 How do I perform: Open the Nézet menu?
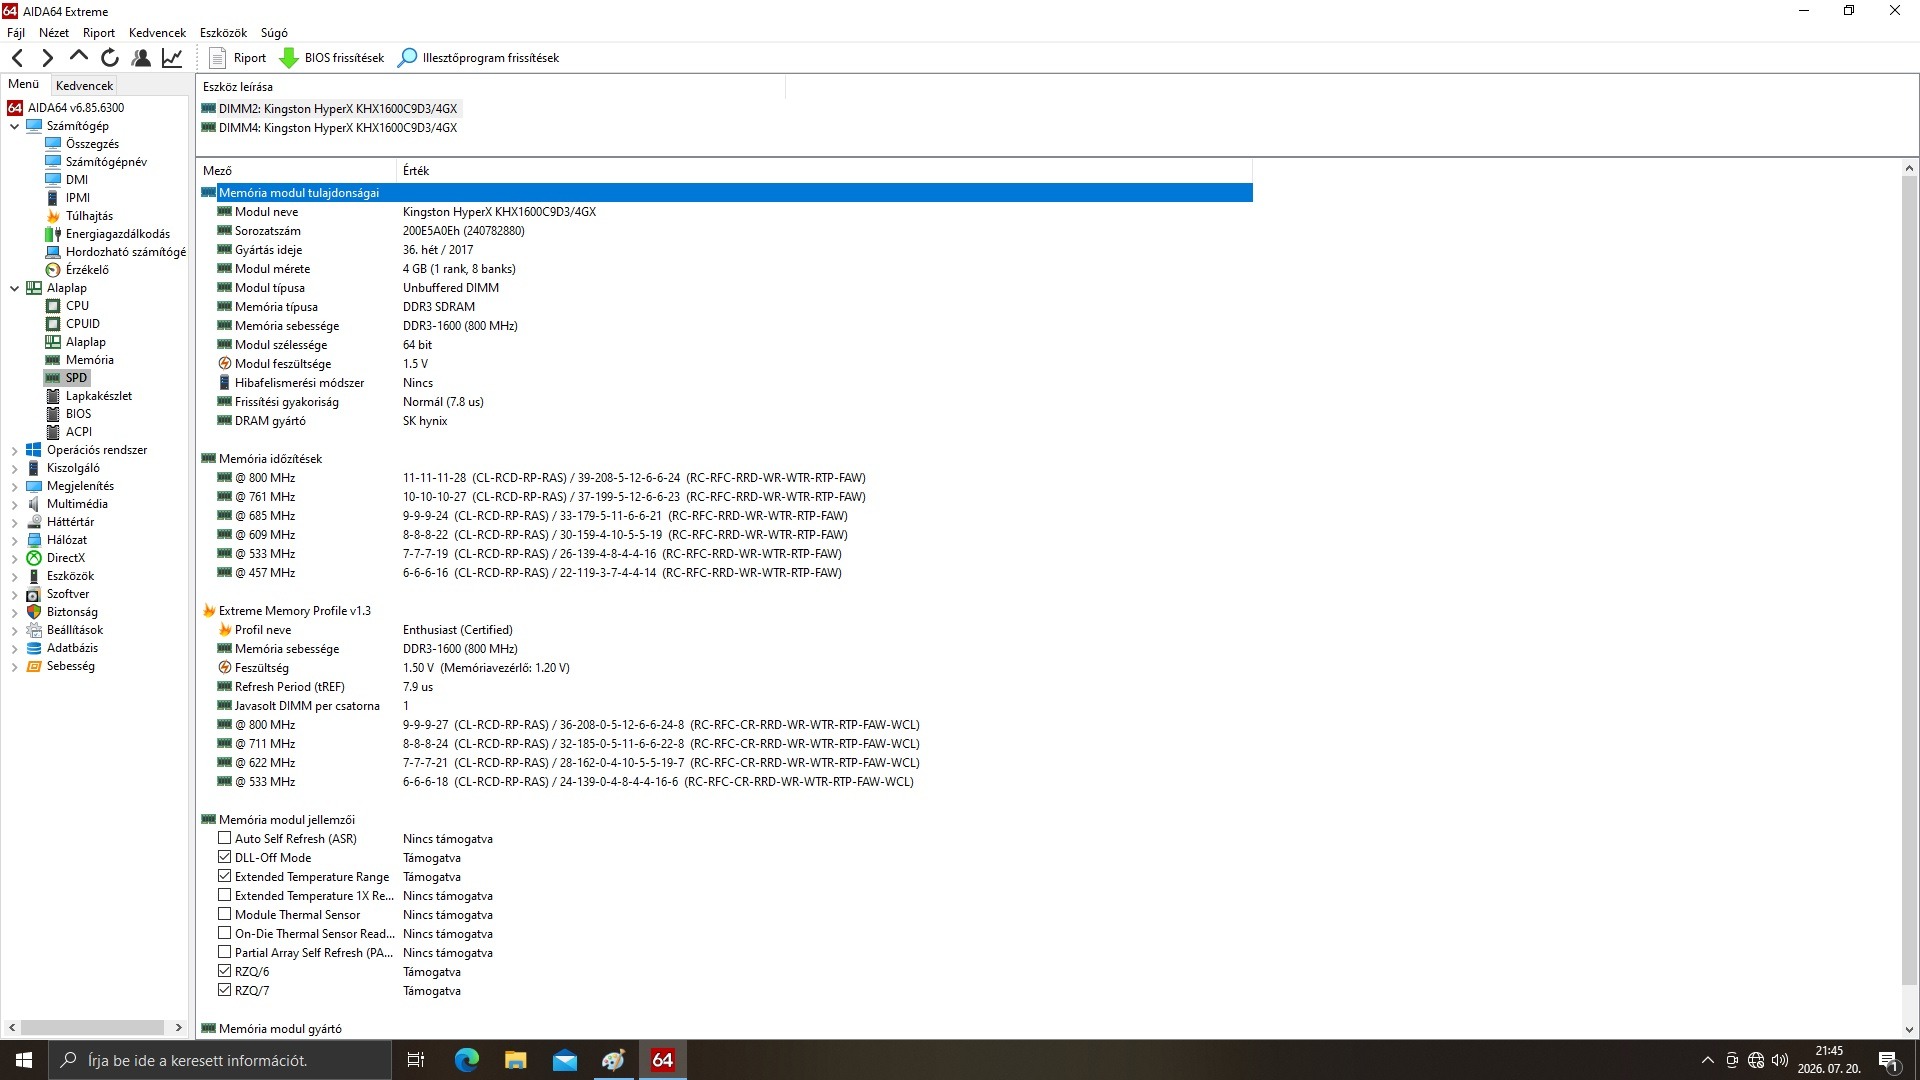pyautogui.click(x=54, y=33)
